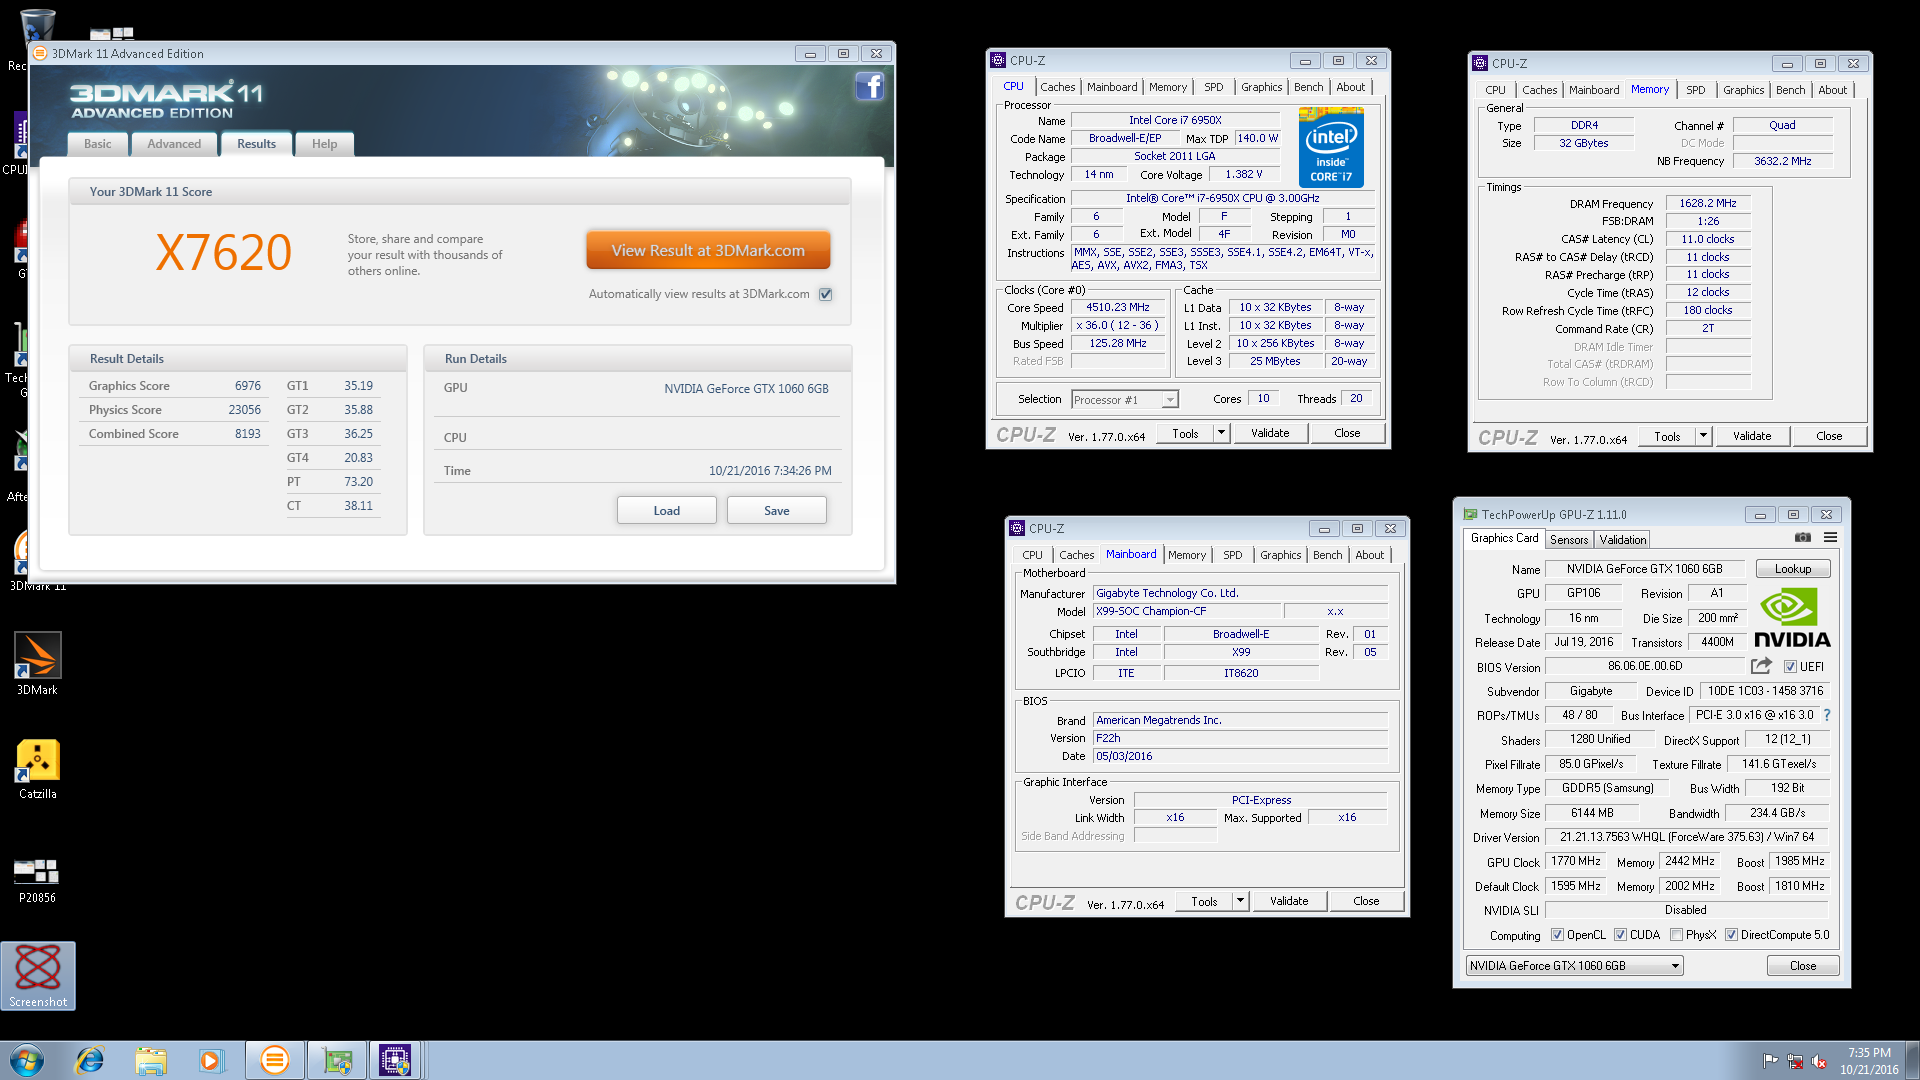Viewport: 1920px width, 1080px height.
Task: Open Windows Explorer folder in the taskbar
Action: (x=151, y=1060)
